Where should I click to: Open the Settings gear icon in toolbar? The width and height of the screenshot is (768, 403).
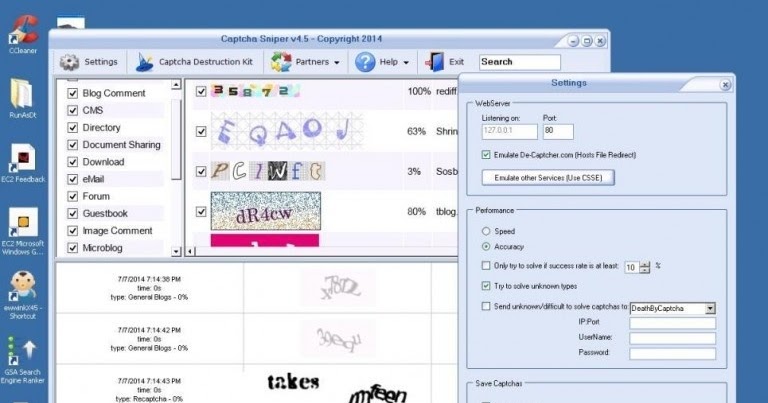click(x=69, y=62)
